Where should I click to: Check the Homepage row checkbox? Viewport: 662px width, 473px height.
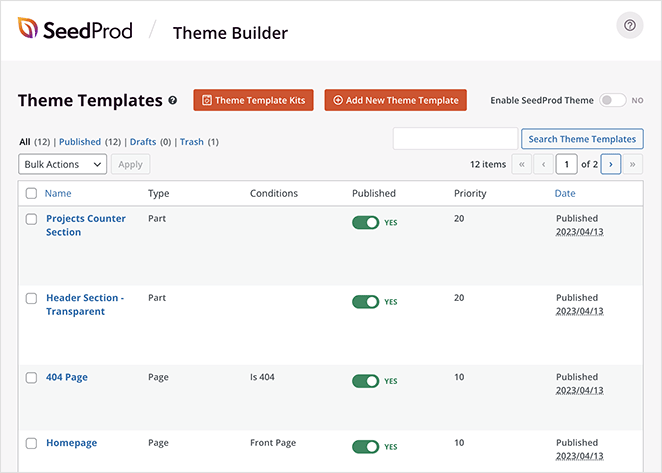pos(31,443)
